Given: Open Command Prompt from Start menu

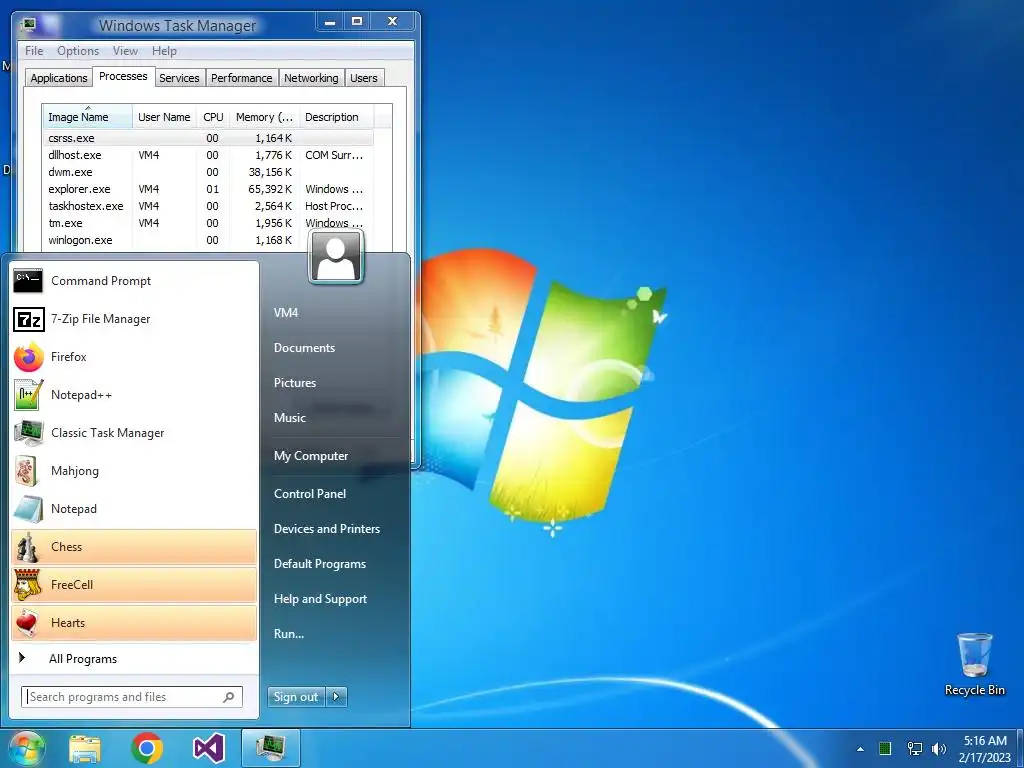Looking at the screenshot, I should tap(135, 281).
